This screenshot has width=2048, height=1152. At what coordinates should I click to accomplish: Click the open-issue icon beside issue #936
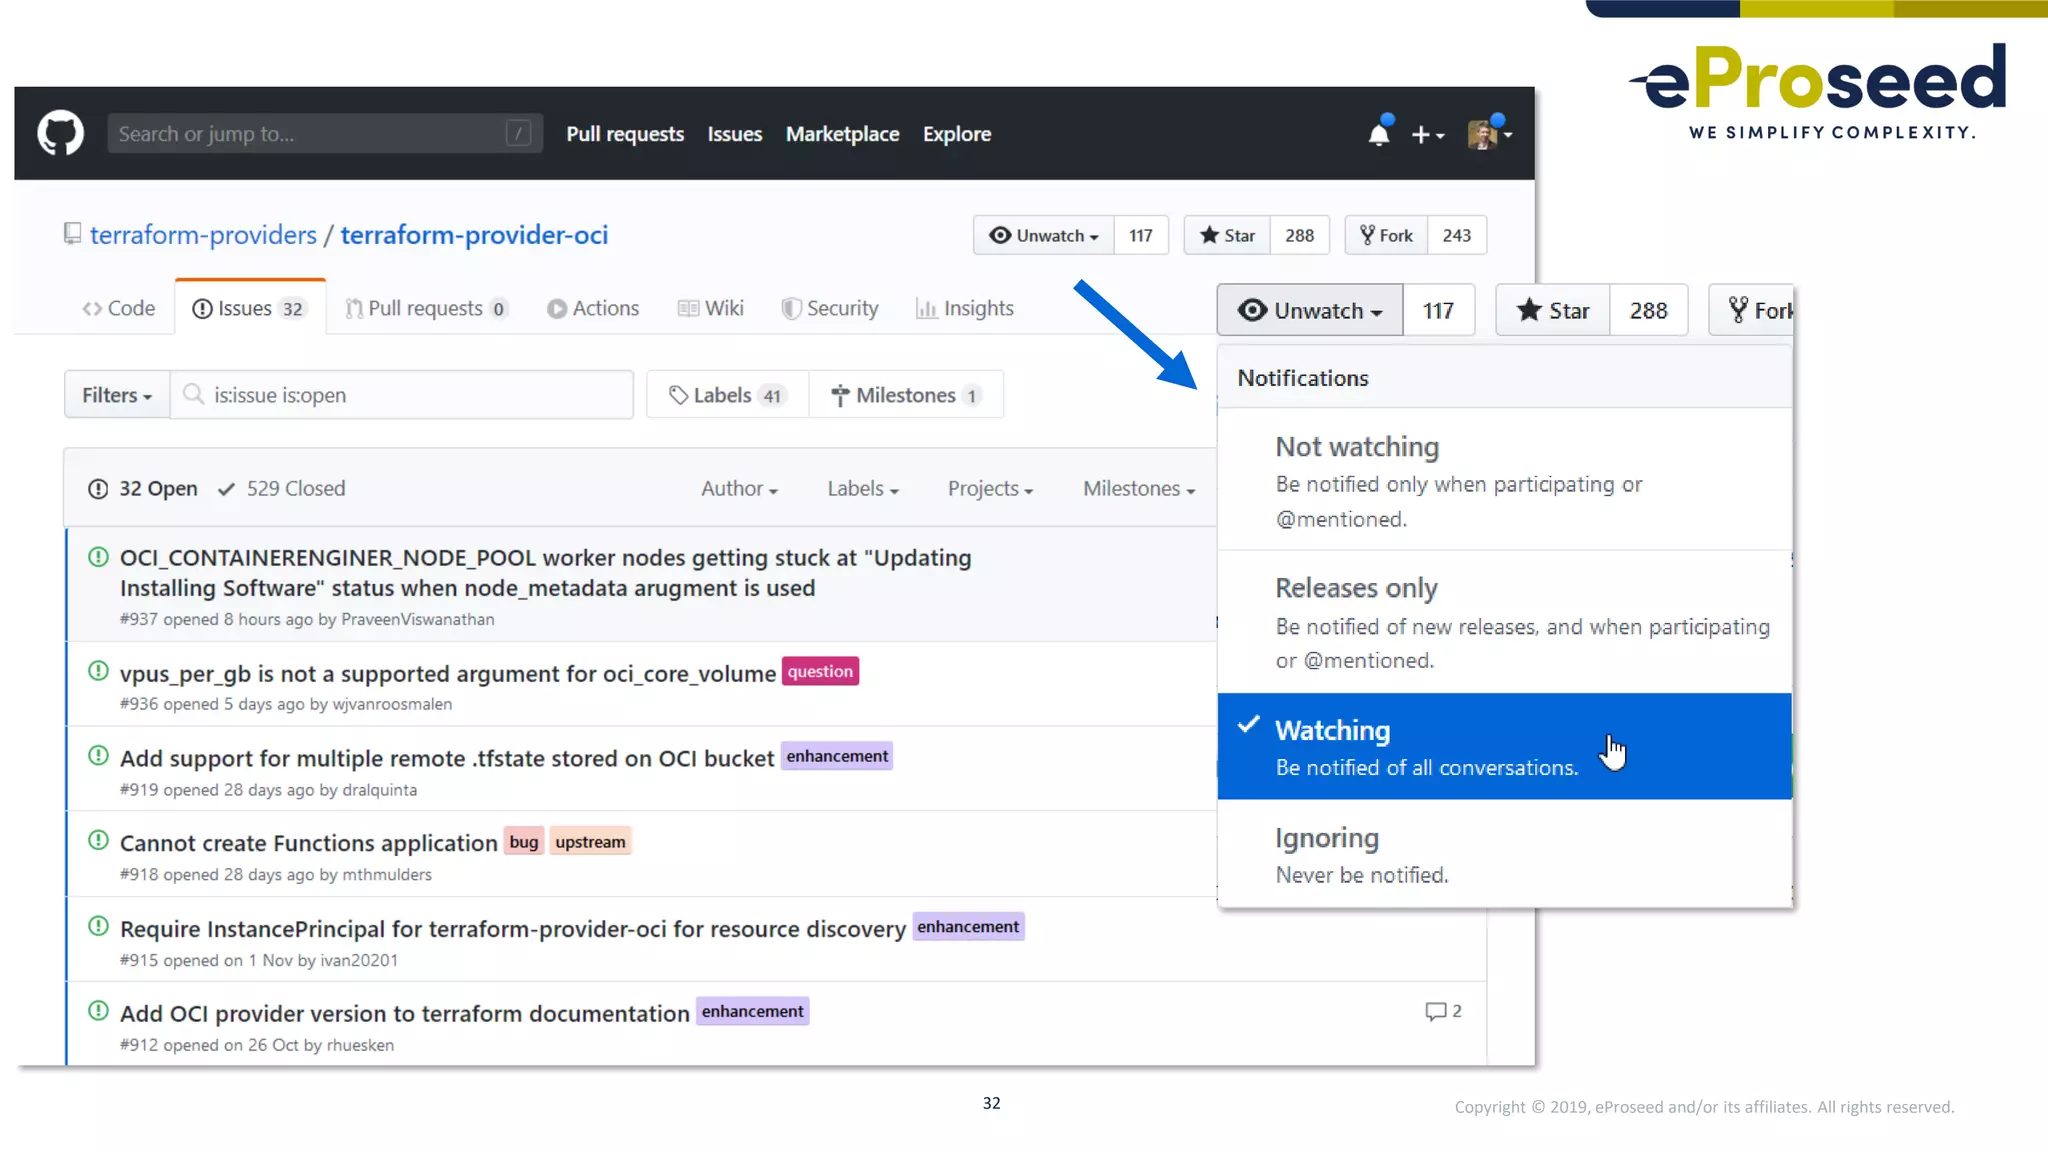tap(98, 671)
